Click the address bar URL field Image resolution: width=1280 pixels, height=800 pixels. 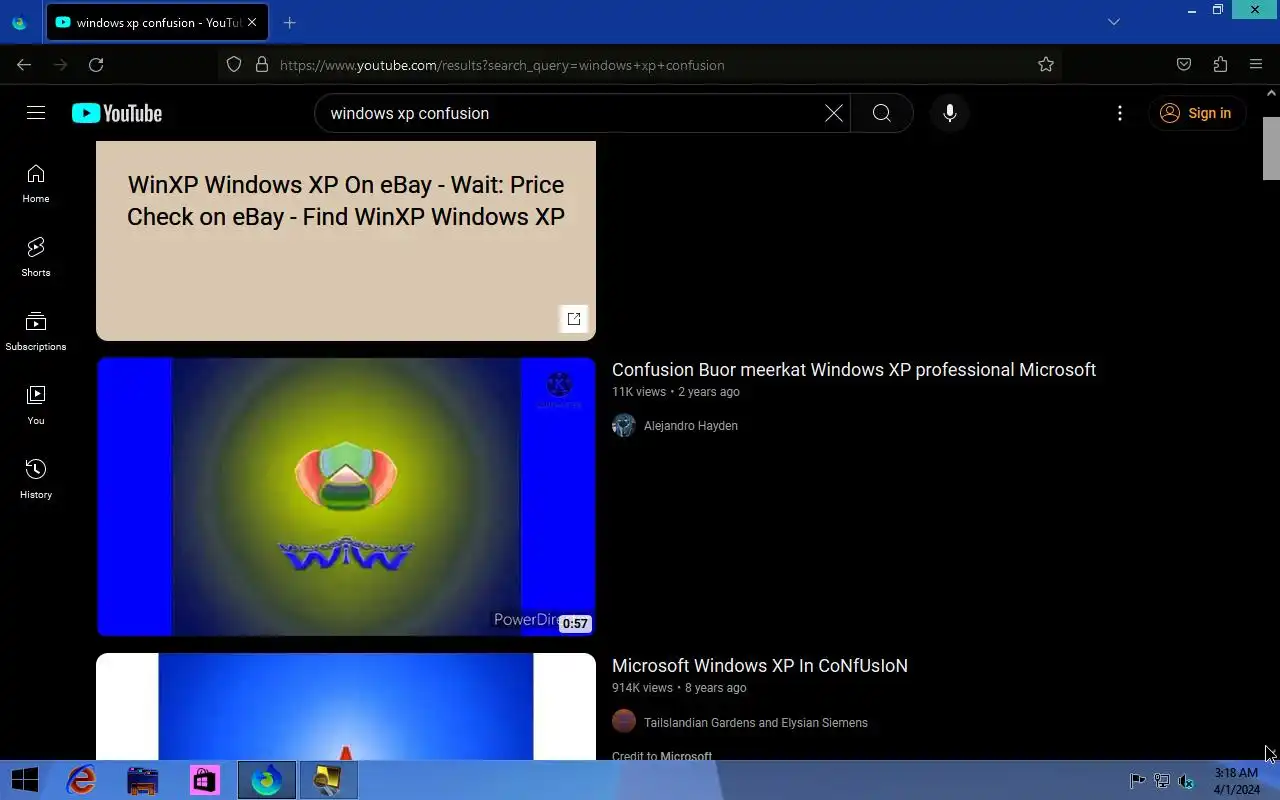pyautogui.click(x=640, y=65)
